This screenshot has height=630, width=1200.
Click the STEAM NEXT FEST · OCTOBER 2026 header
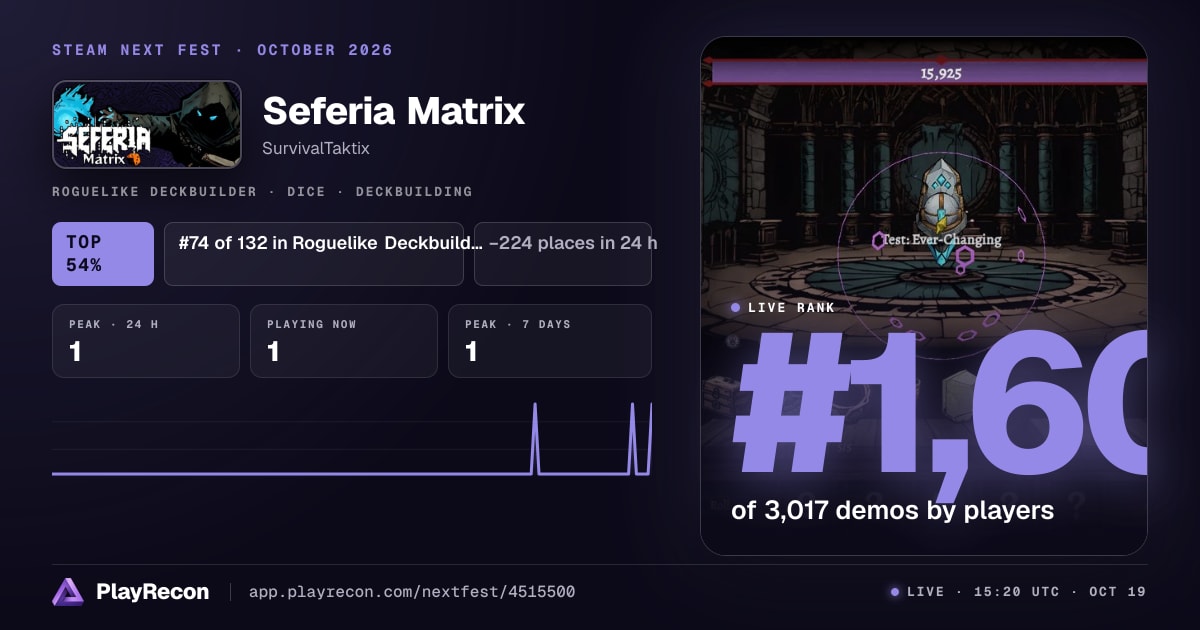point(222,50)
